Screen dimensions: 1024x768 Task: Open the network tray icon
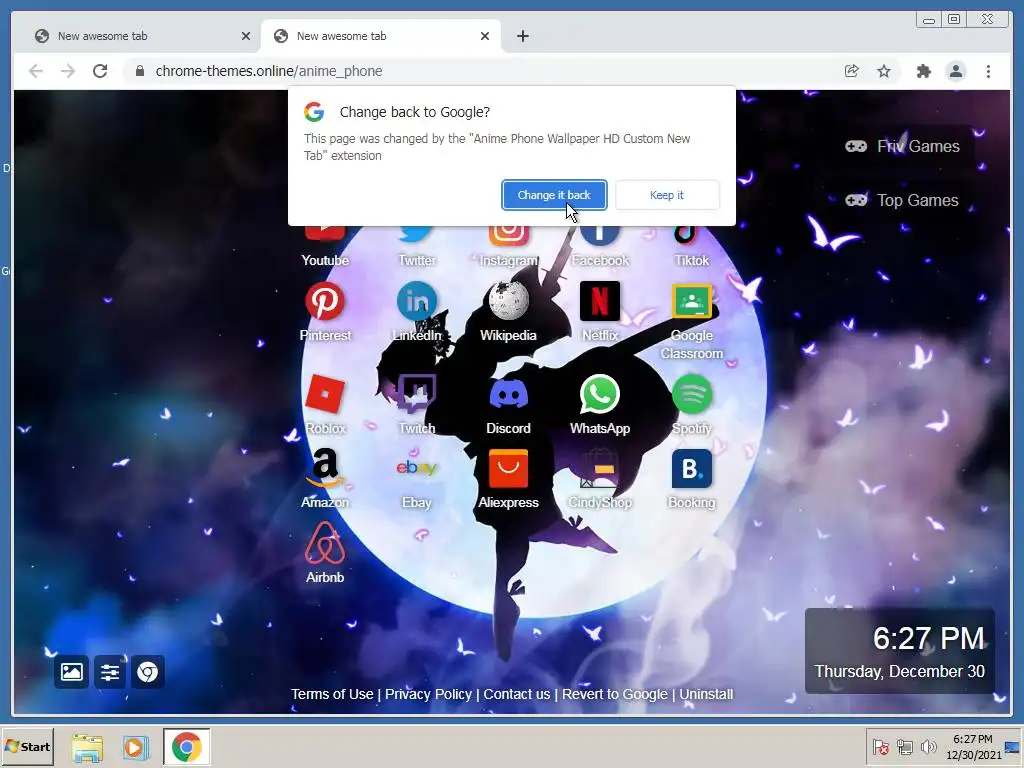click(x=904, y=746)
